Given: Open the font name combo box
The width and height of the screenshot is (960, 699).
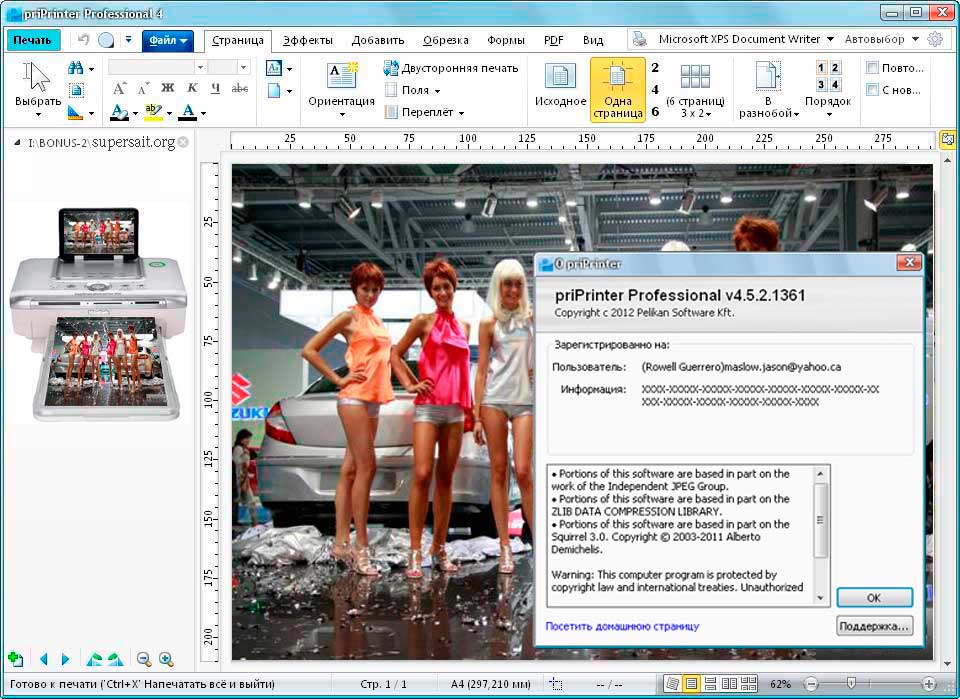Looking at the screenshot, I should [x=157, y=67].
